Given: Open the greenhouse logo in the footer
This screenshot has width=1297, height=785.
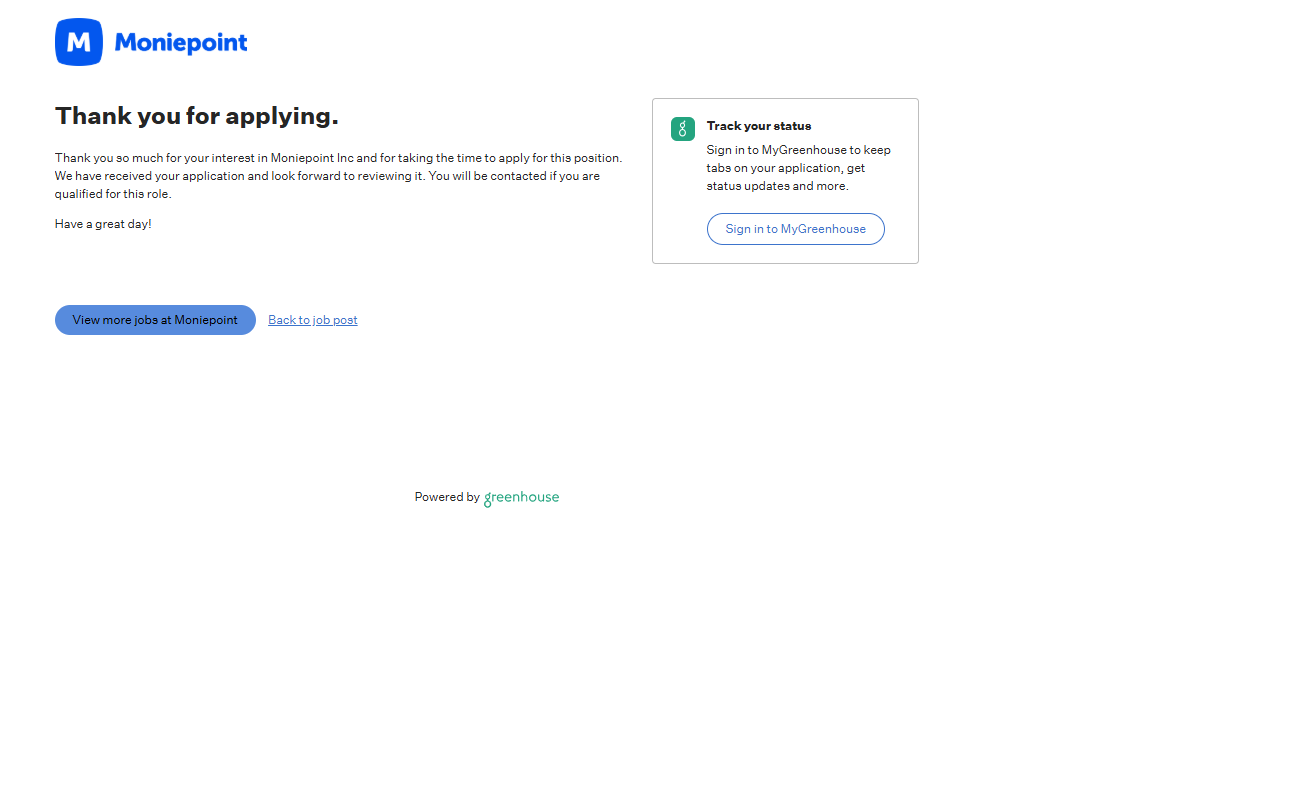Looking at the screenshot, I should coord(521,497).
